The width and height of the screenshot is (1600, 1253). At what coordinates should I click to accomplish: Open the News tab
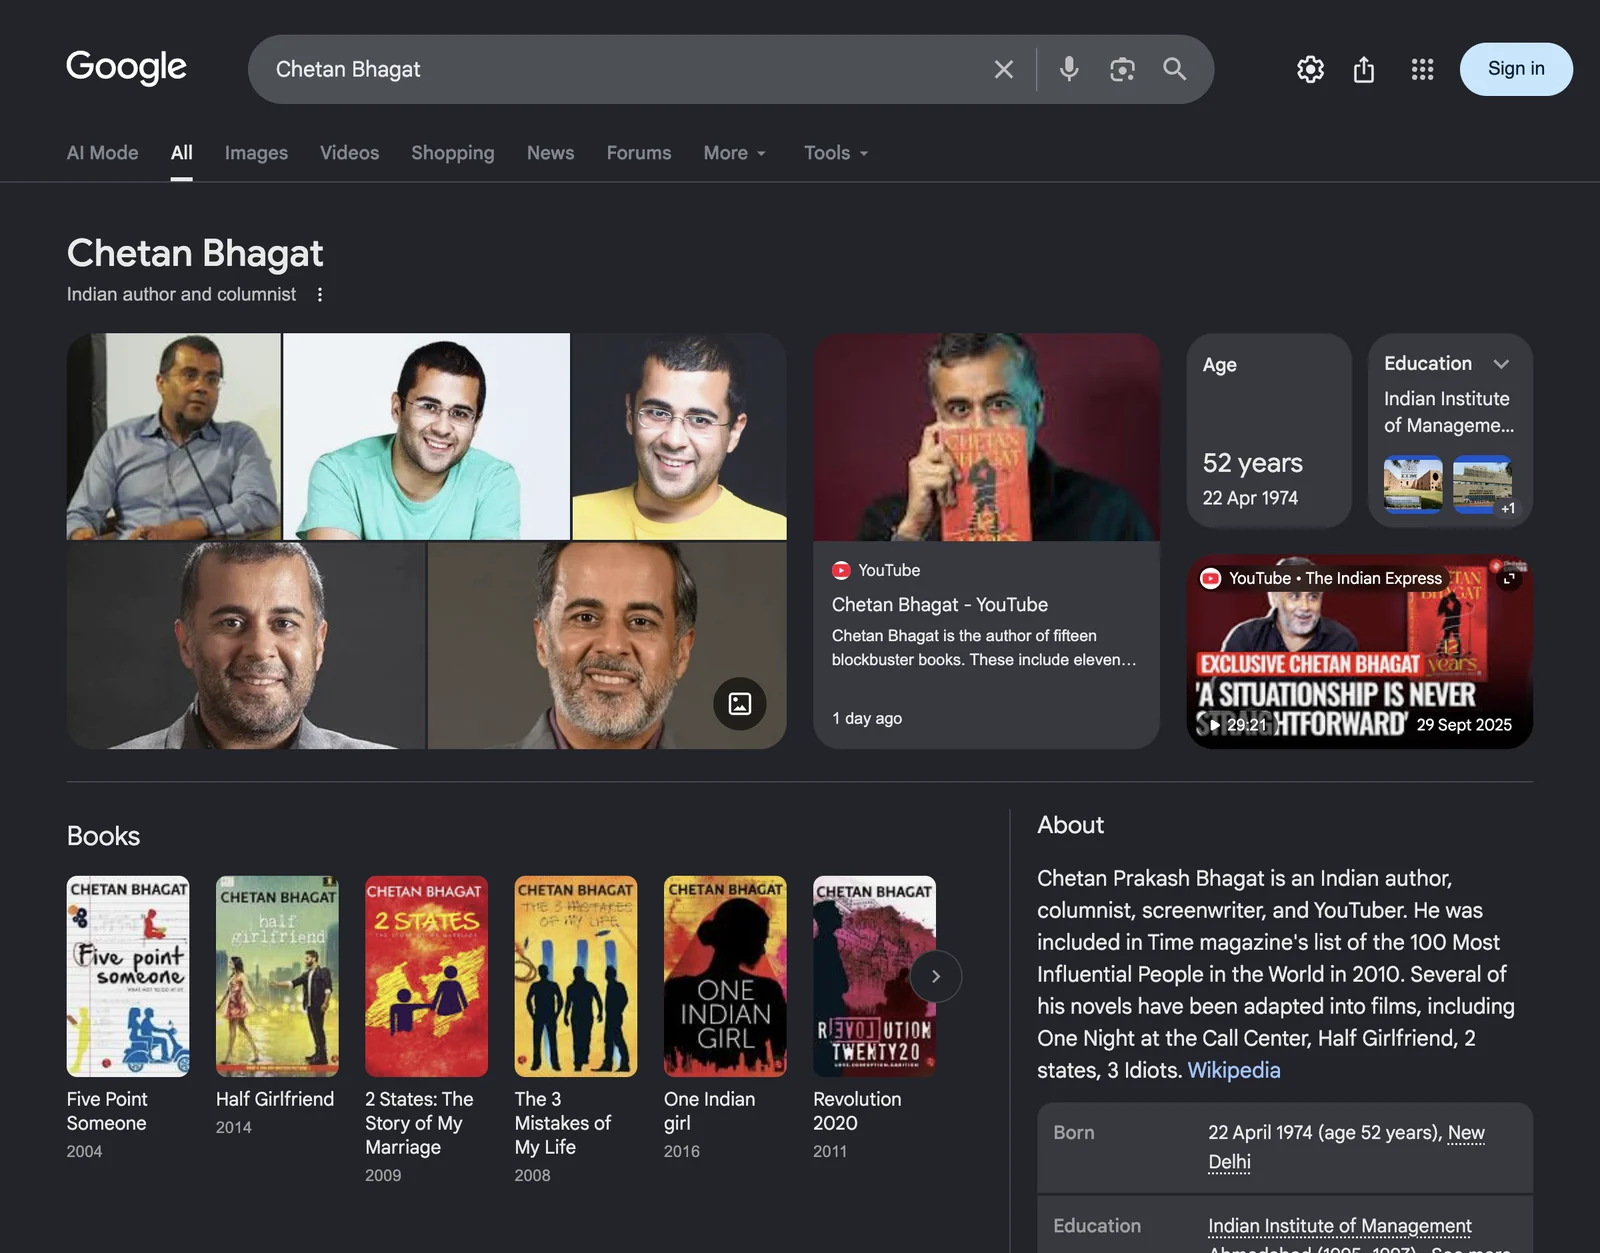[x=550, y=153]
